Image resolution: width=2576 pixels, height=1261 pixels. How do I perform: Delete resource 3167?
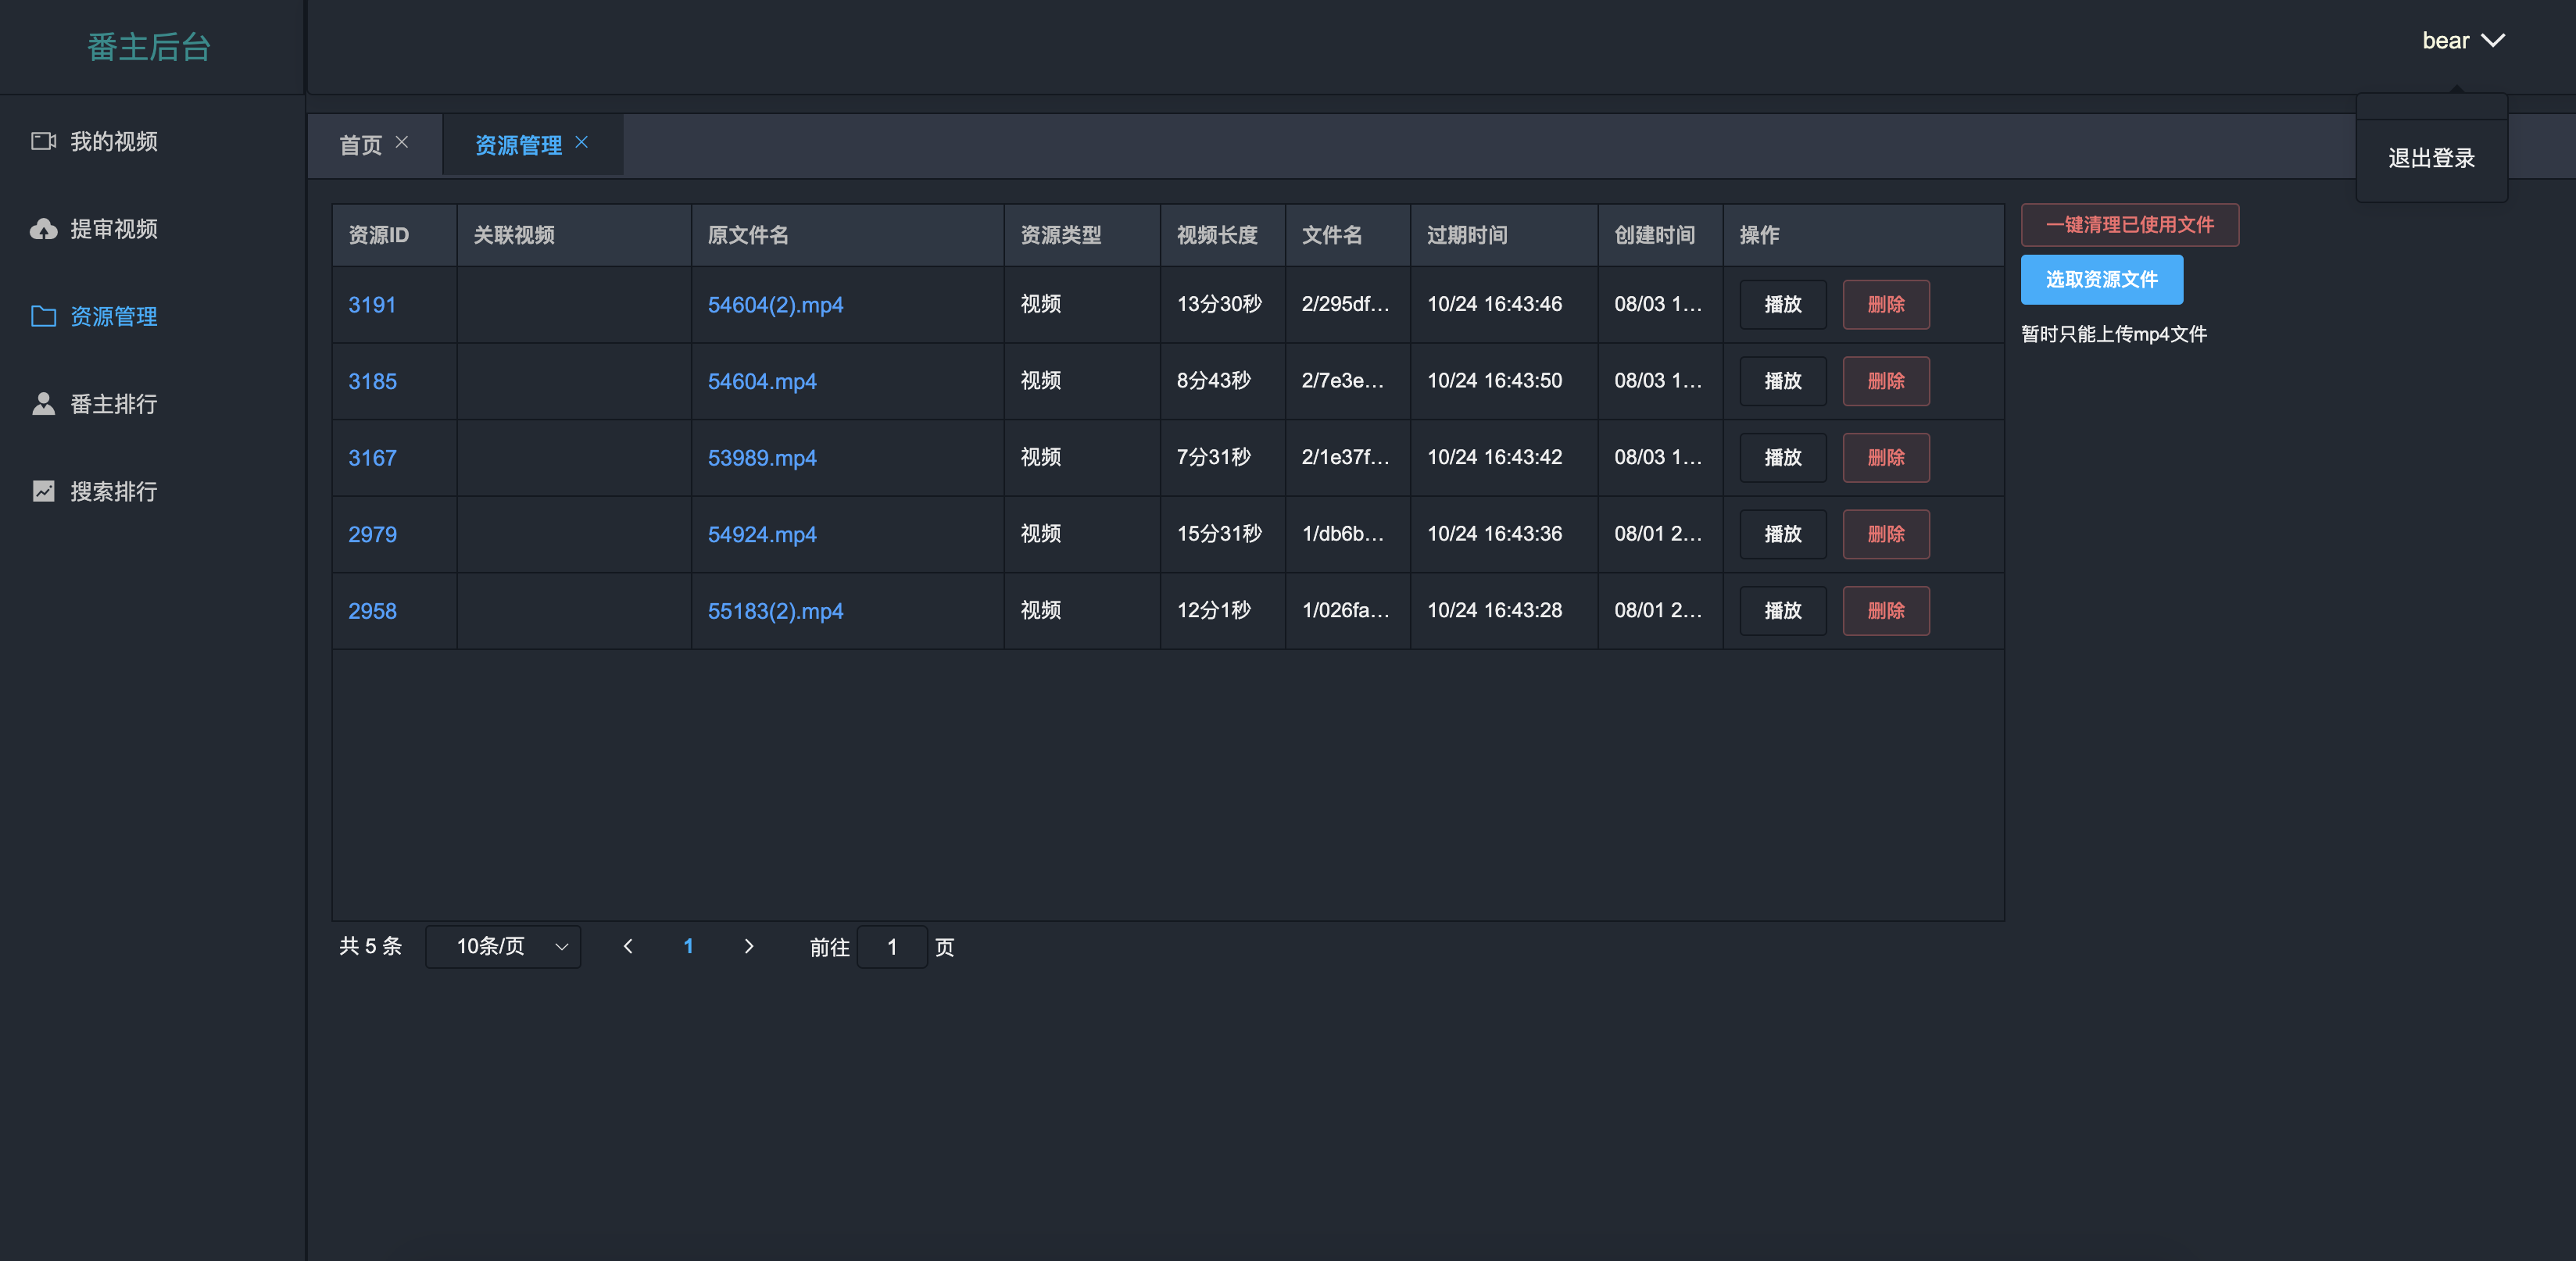click(1885, 457)
